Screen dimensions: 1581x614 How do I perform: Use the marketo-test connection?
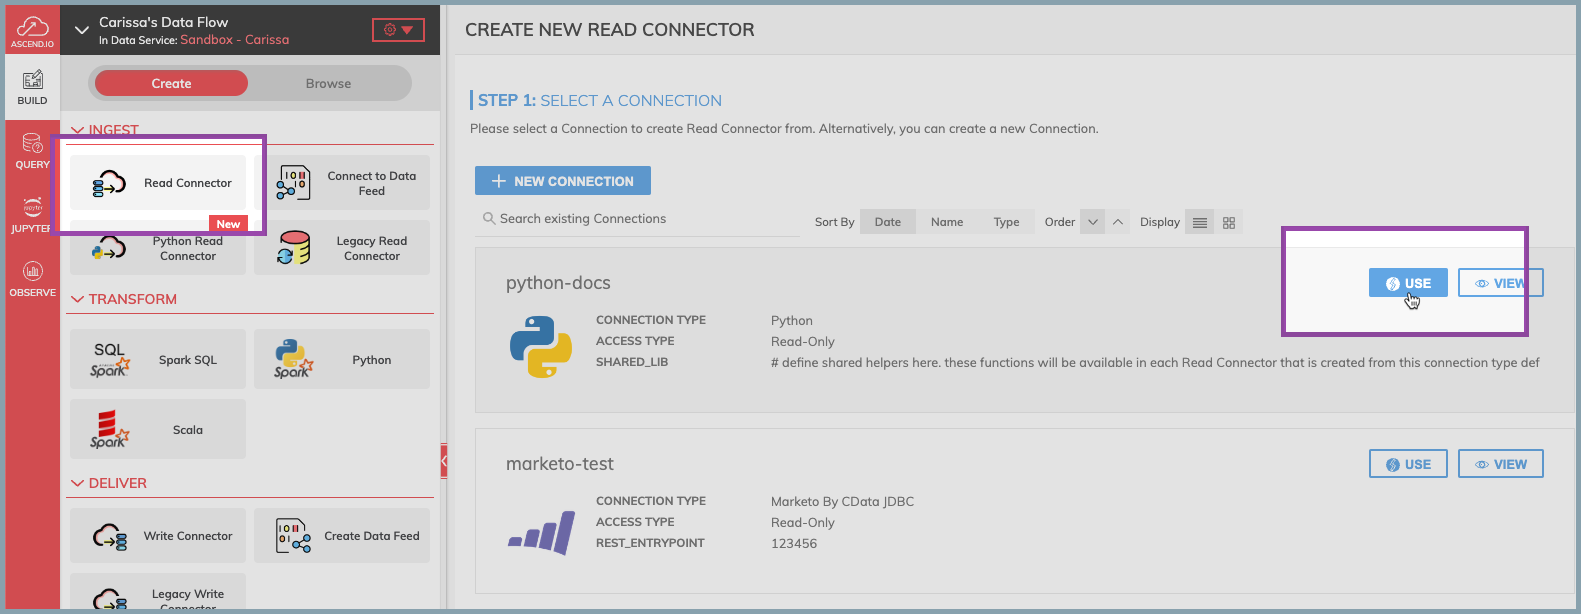point(1408,464)
